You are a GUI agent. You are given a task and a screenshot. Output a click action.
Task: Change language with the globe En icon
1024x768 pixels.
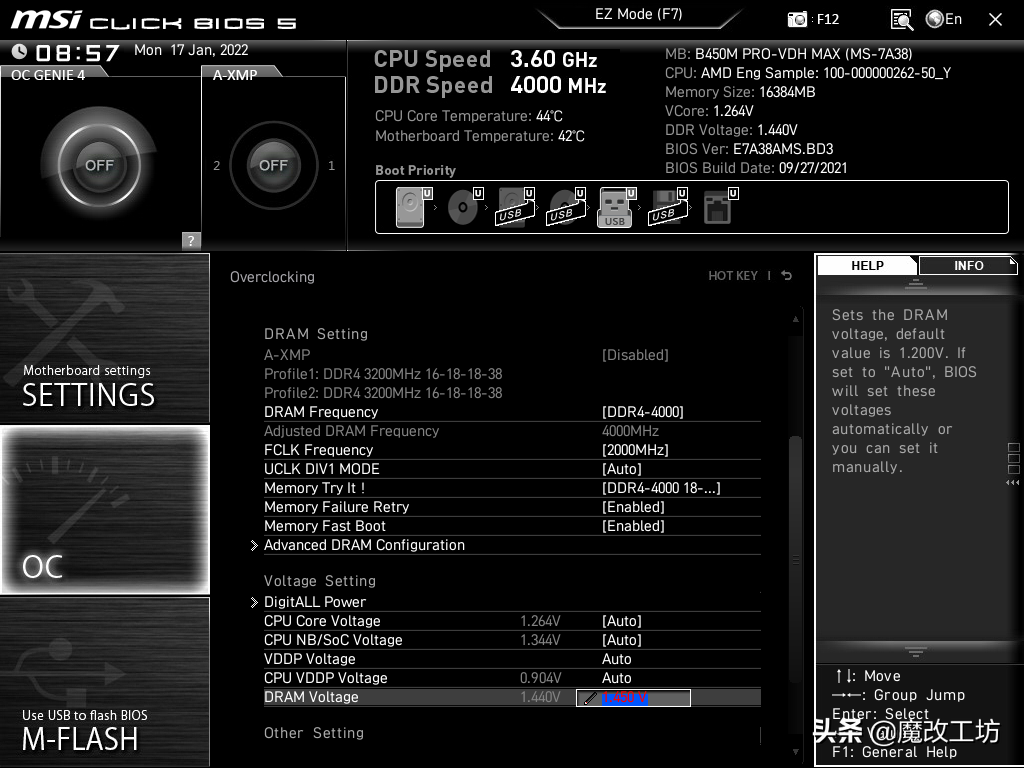point(944,19)
